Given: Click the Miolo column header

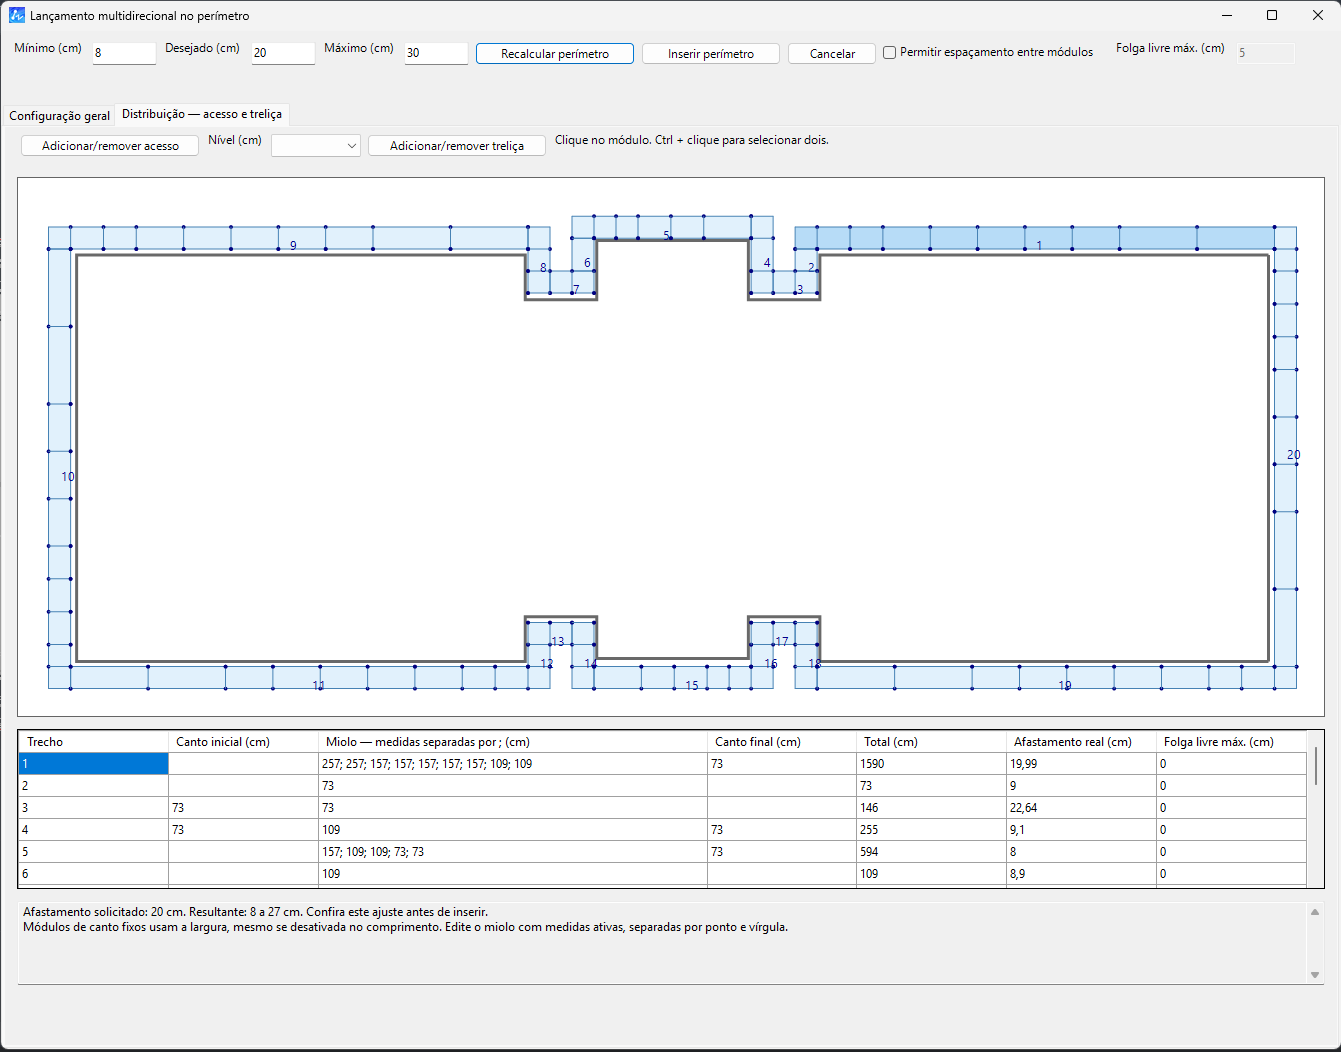Looking at the screenshot, I should pyautogui.click(x=513, y=742).
